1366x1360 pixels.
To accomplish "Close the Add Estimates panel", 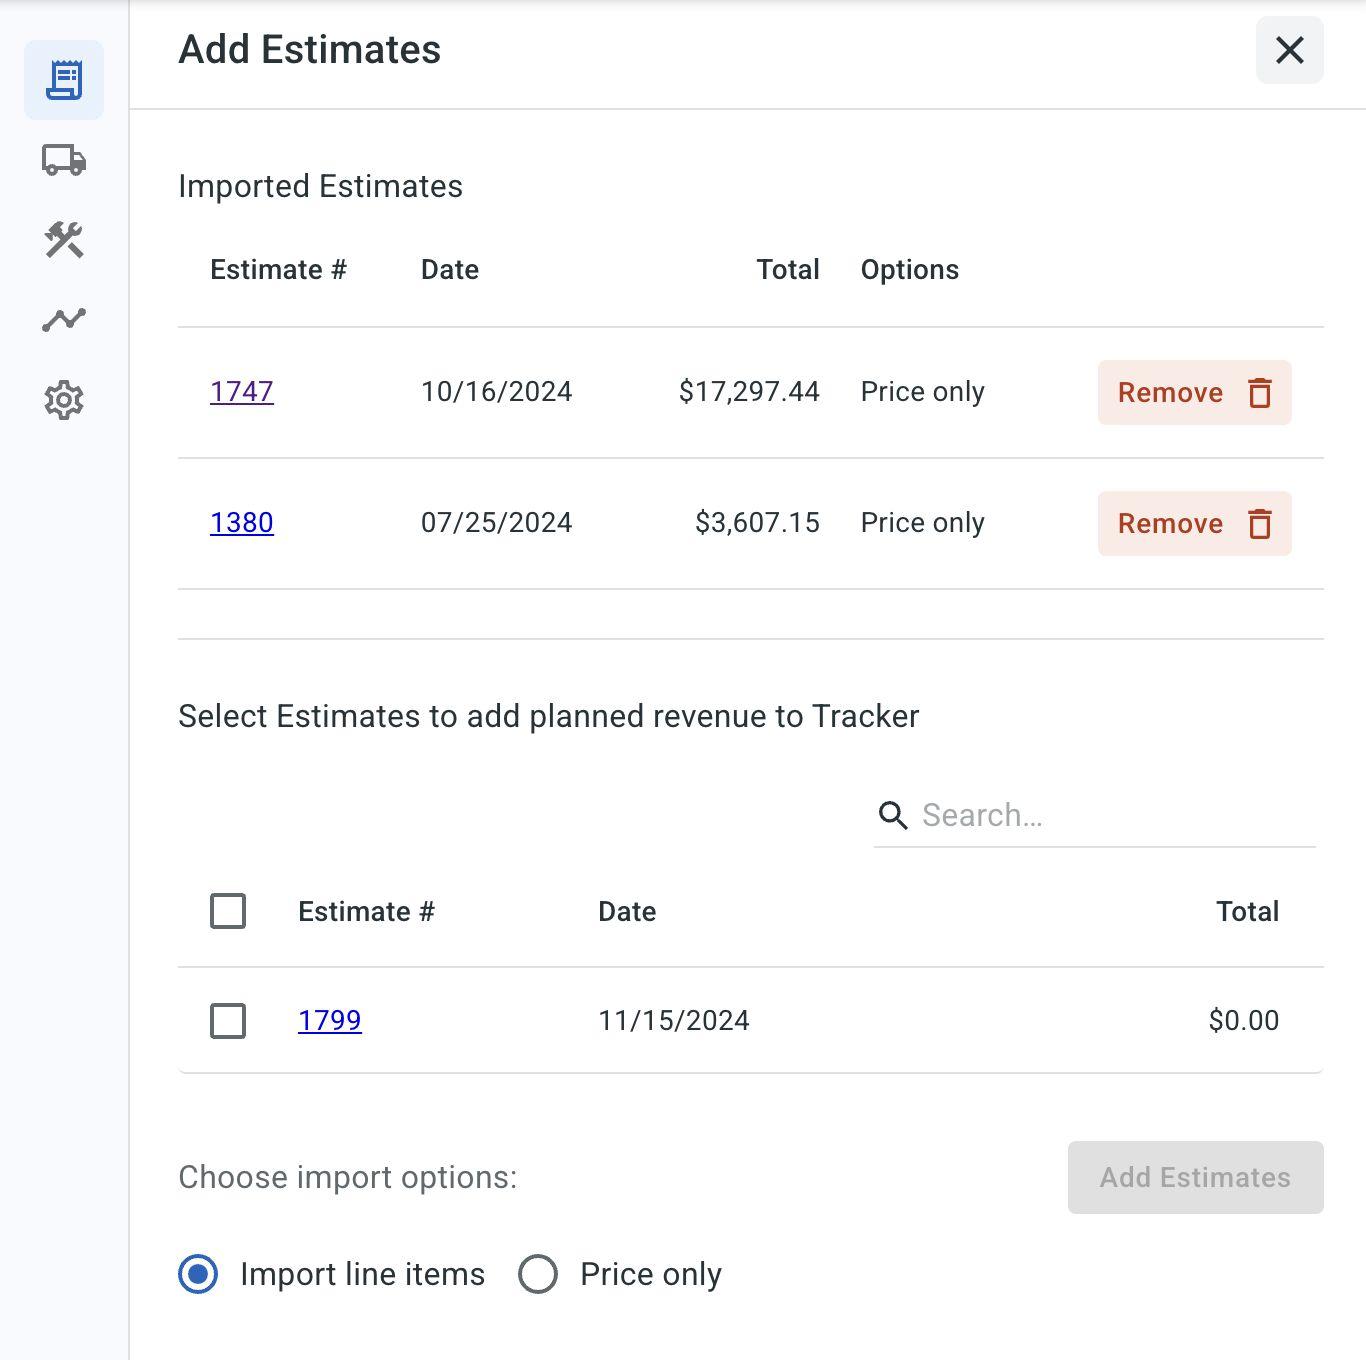I will (1289, 50).
